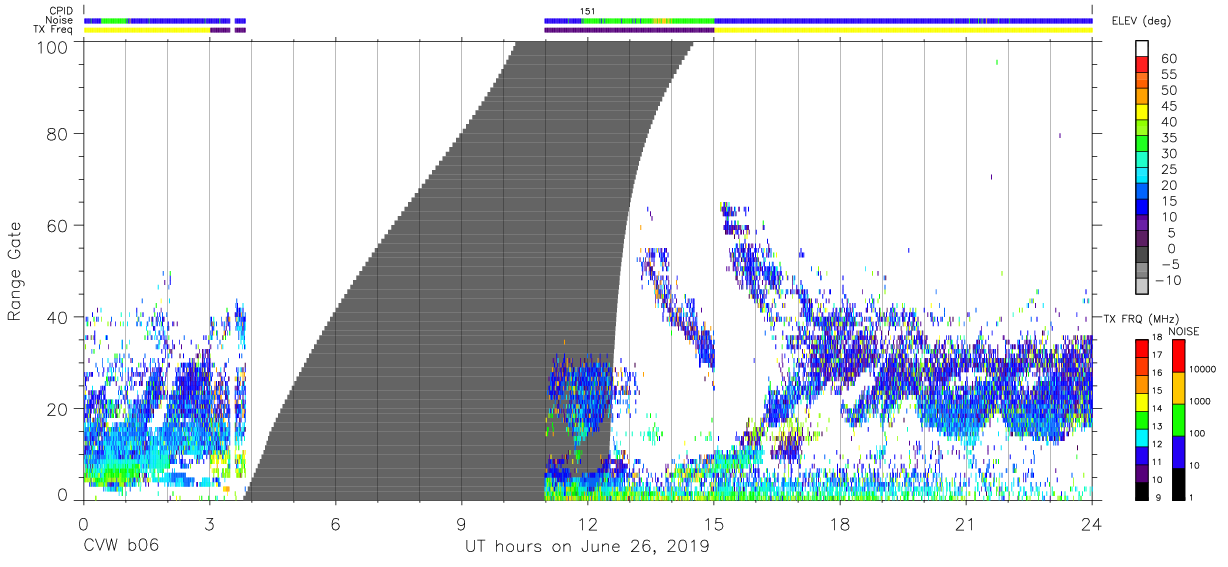Select red swatch between 17 and 18 in TX FRQ bar

[x=1142, y=349]
